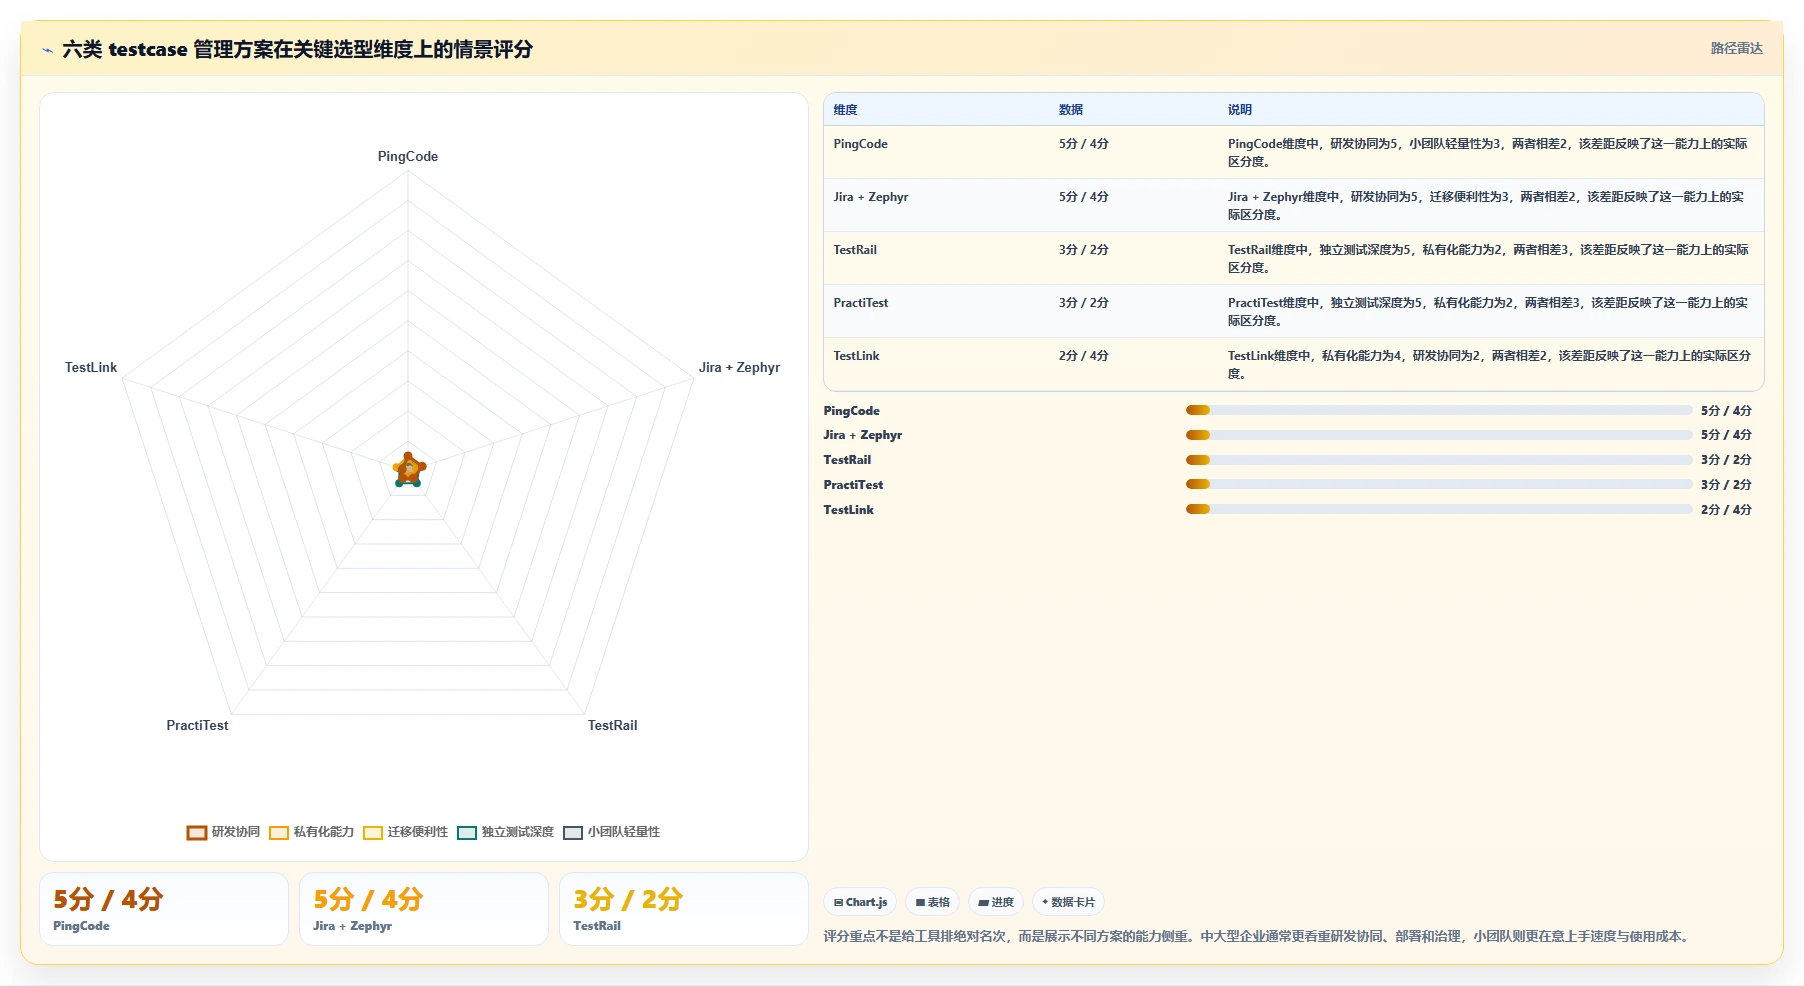1804x986 pixels.
Task: Open the TestRail 3分 / 2分 card
Action: (684, 909)
